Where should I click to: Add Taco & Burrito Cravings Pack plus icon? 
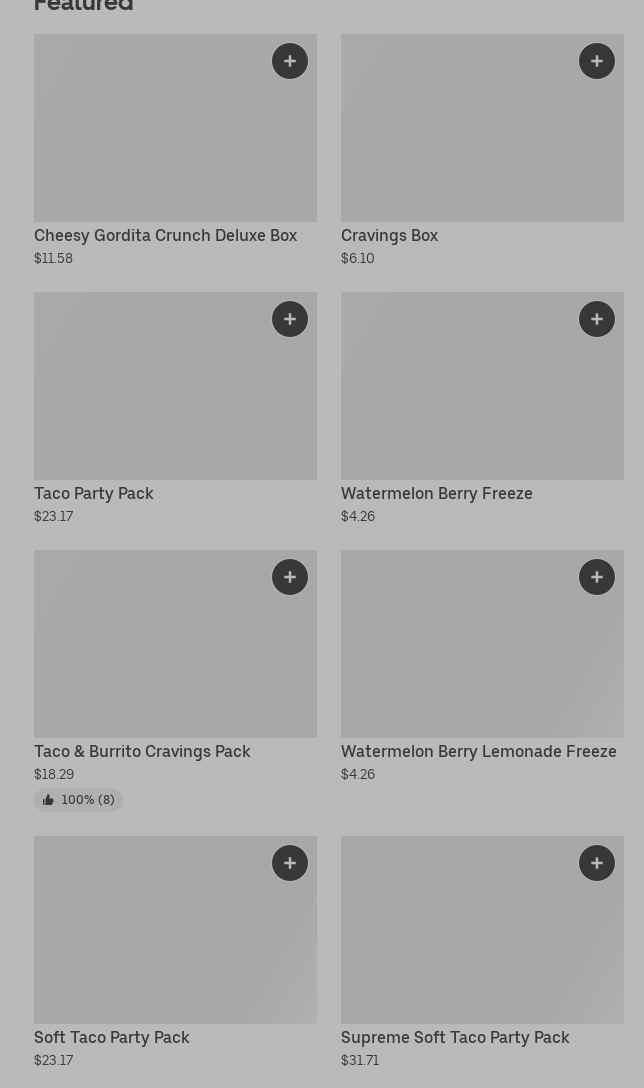(290, 577)
